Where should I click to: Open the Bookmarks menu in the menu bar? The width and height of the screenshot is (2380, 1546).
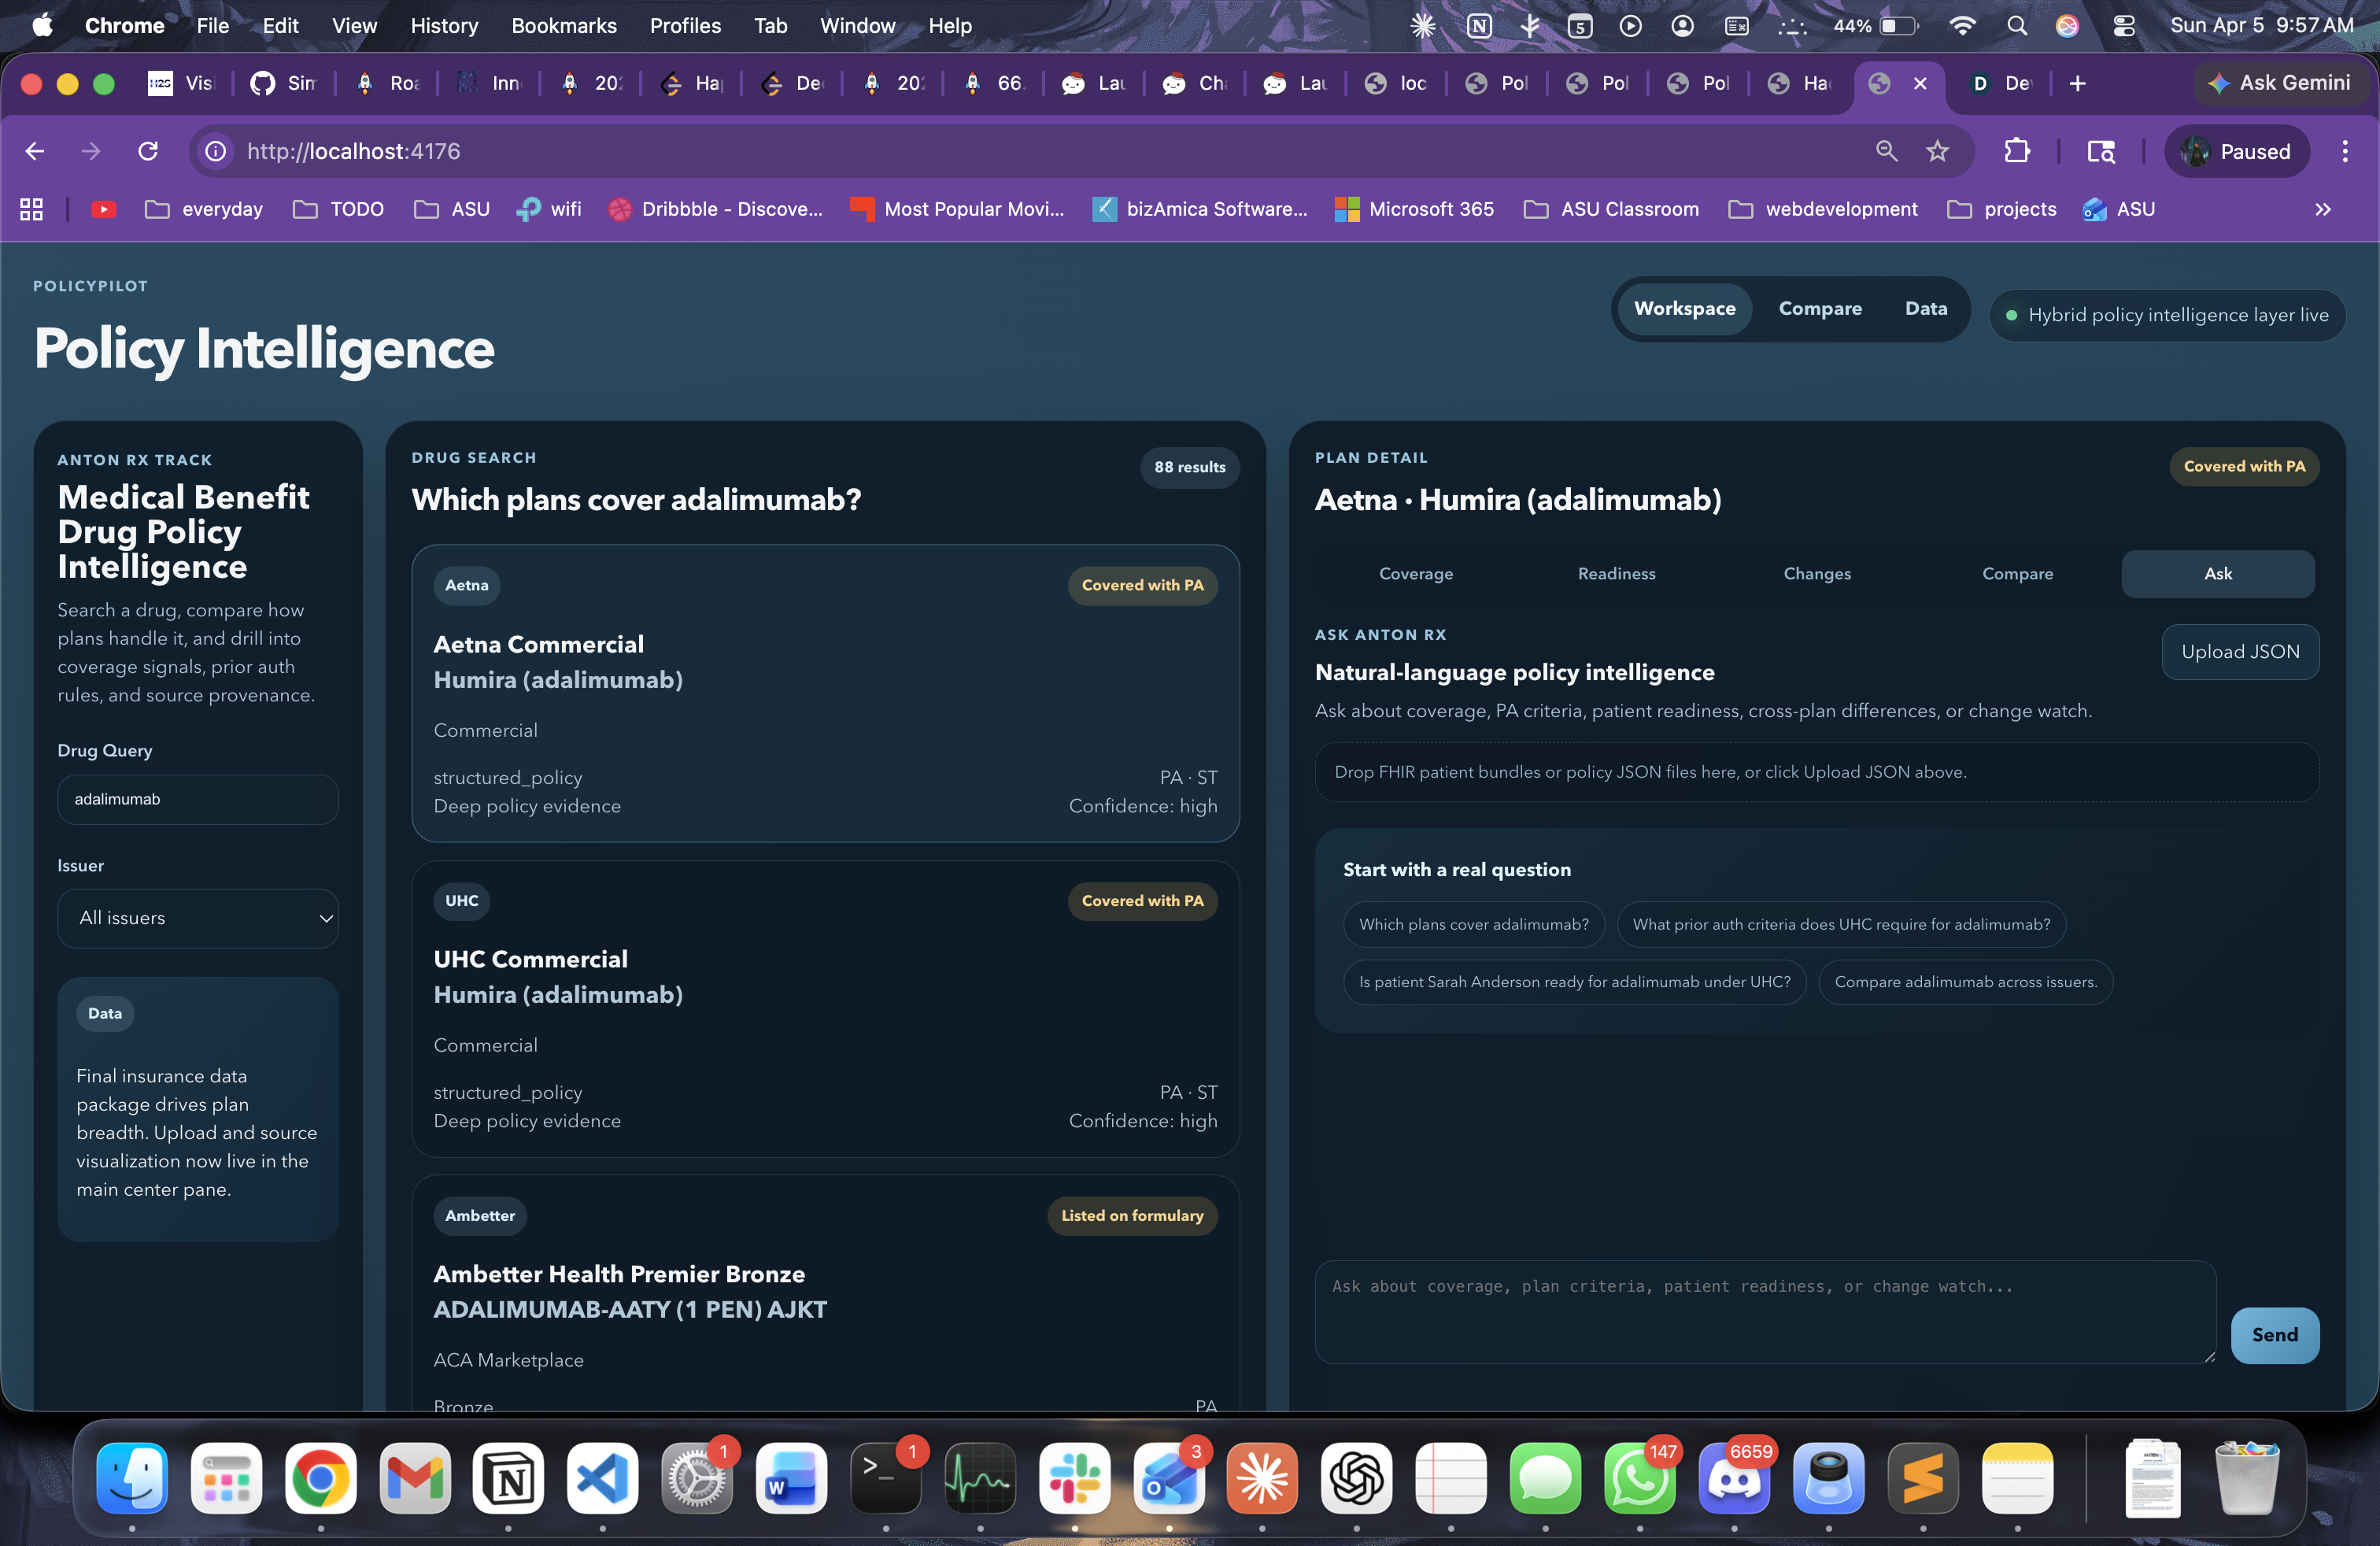(x=563, y=26)
